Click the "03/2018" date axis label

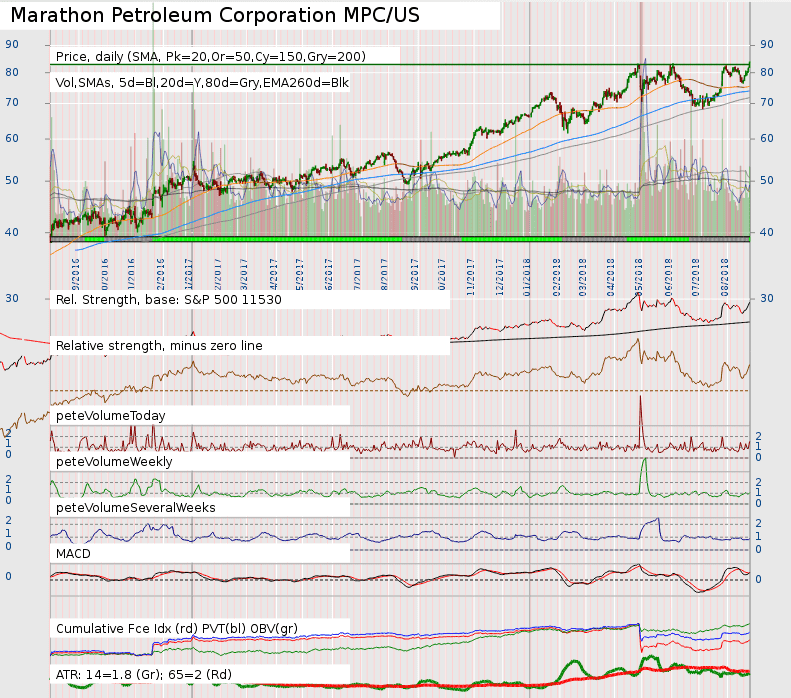point(583,277)
